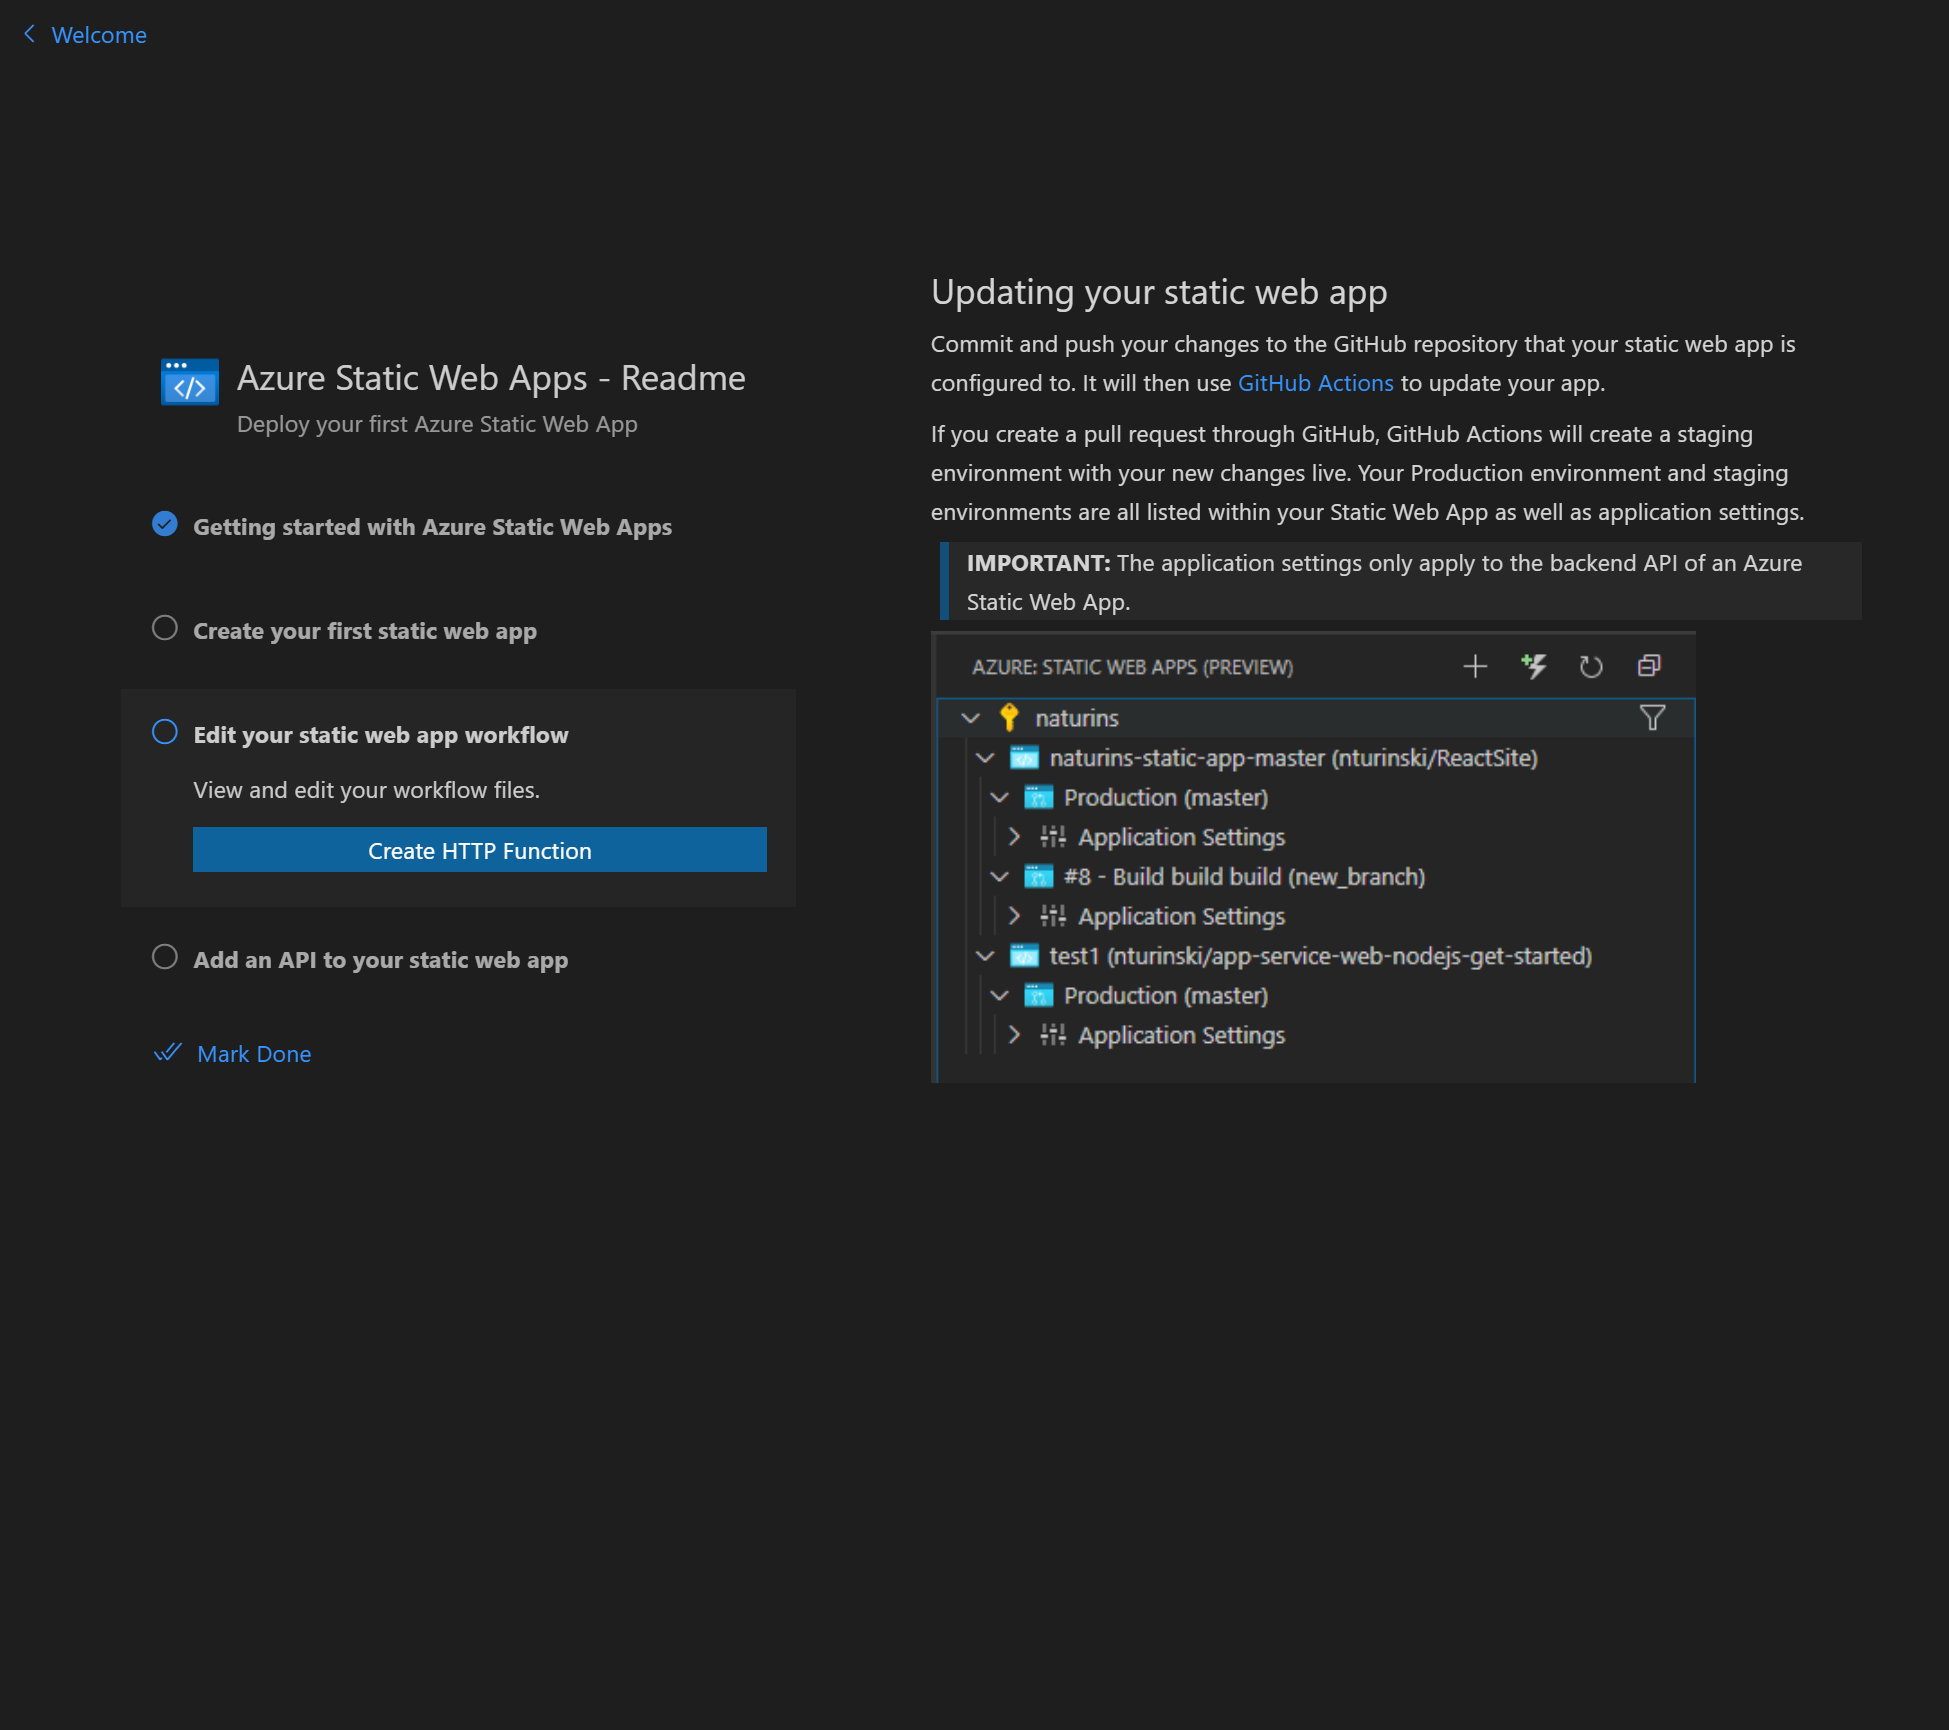
Task: Select the Edit your static web app workflow circle
Action: (164, 731)
